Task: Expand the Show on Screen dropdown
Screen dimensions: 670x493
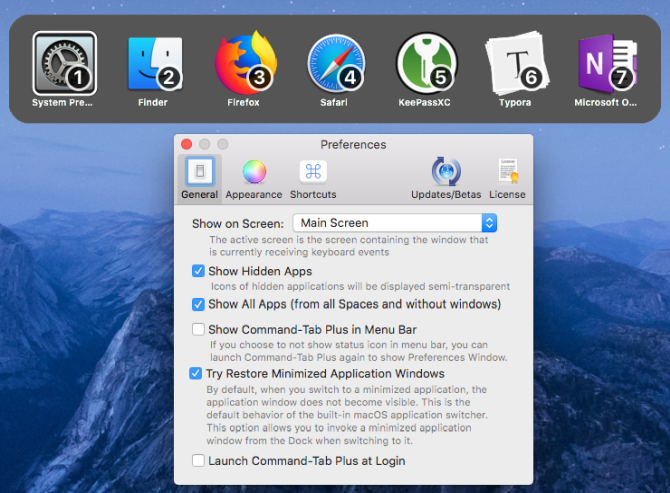Action: [394, 223]
